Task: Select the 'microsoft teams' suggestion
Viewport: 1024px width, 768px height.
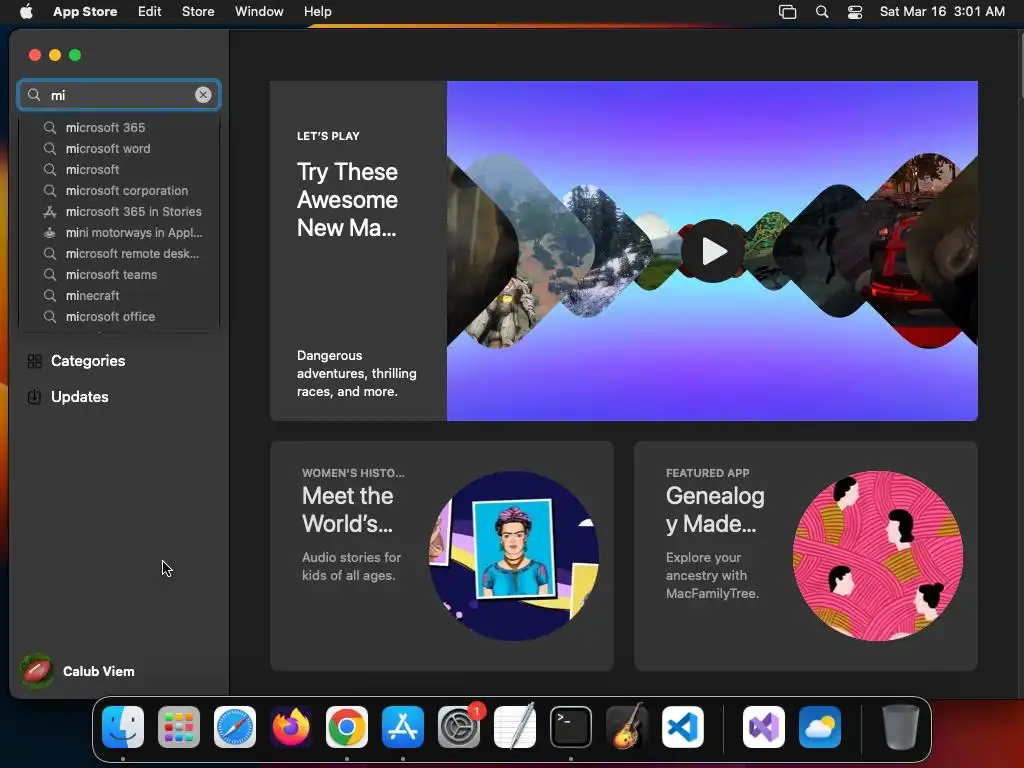Action: [x=119, y=274]
